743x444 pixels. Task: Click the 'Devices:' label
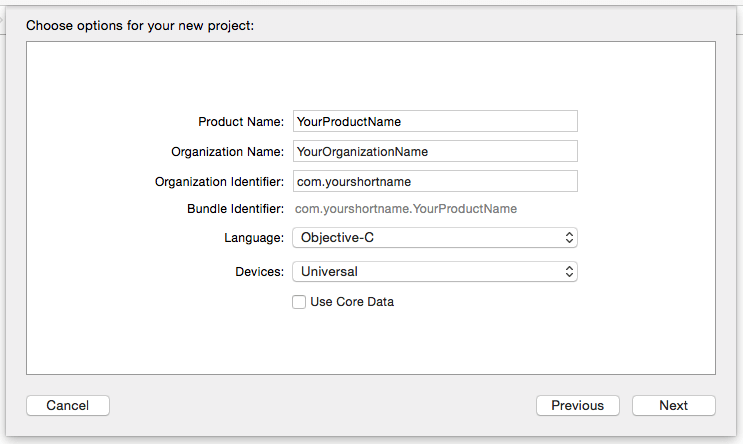tap(260, 272)
